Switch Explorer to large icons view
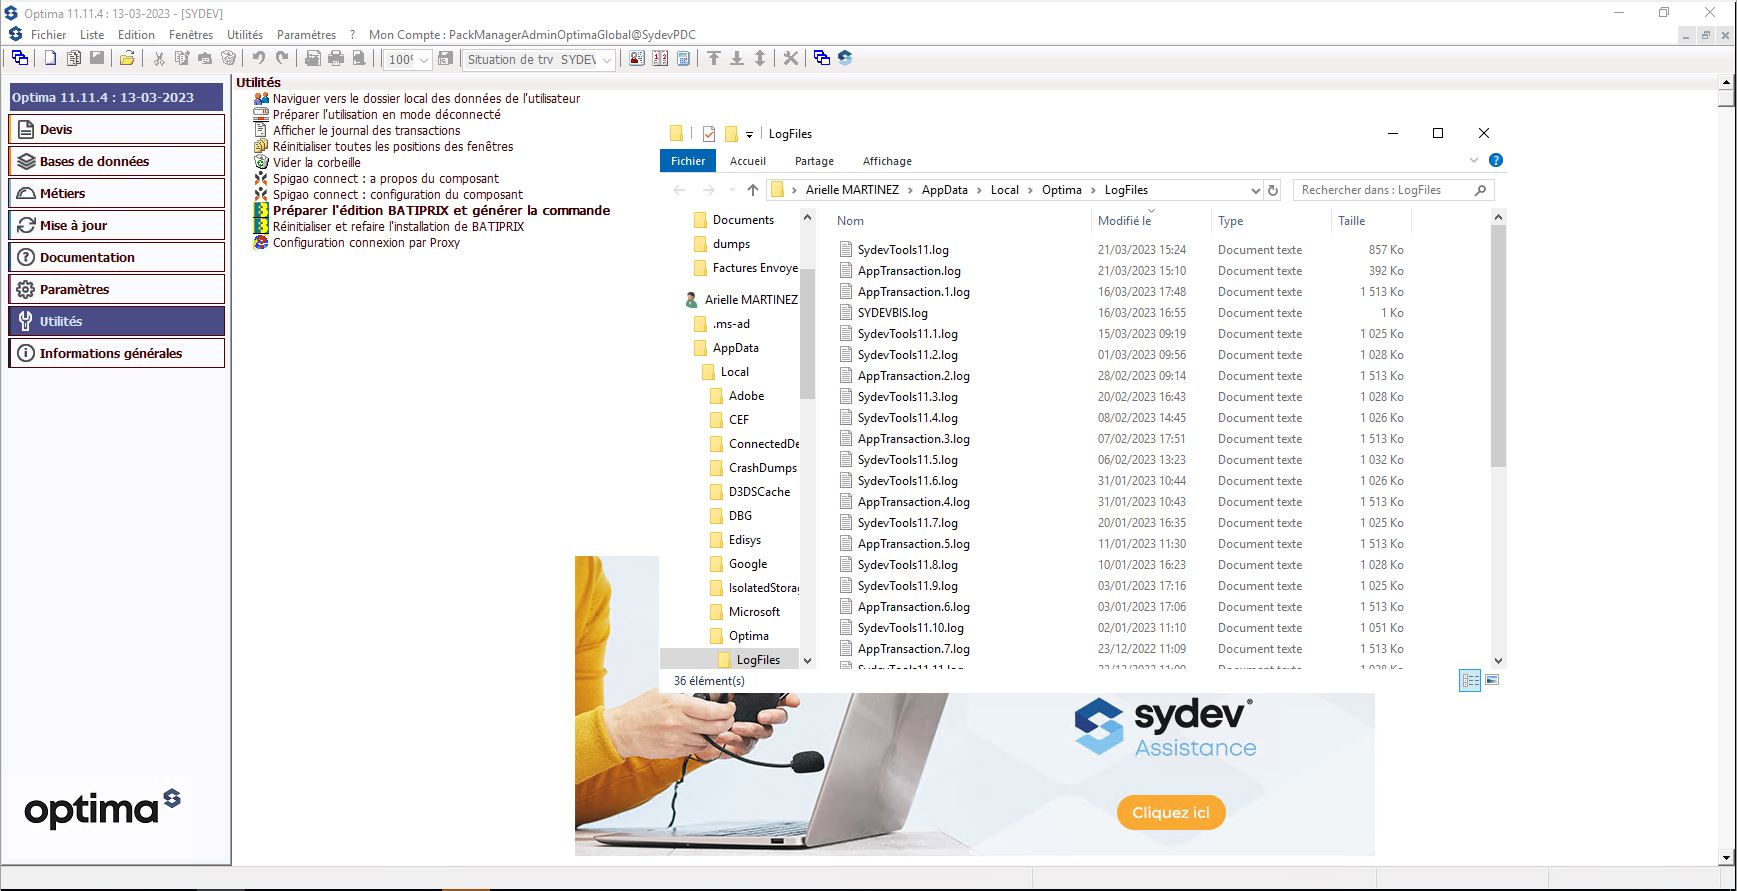This screenshot has height=891, width=1737. (x=1492, y=680)
